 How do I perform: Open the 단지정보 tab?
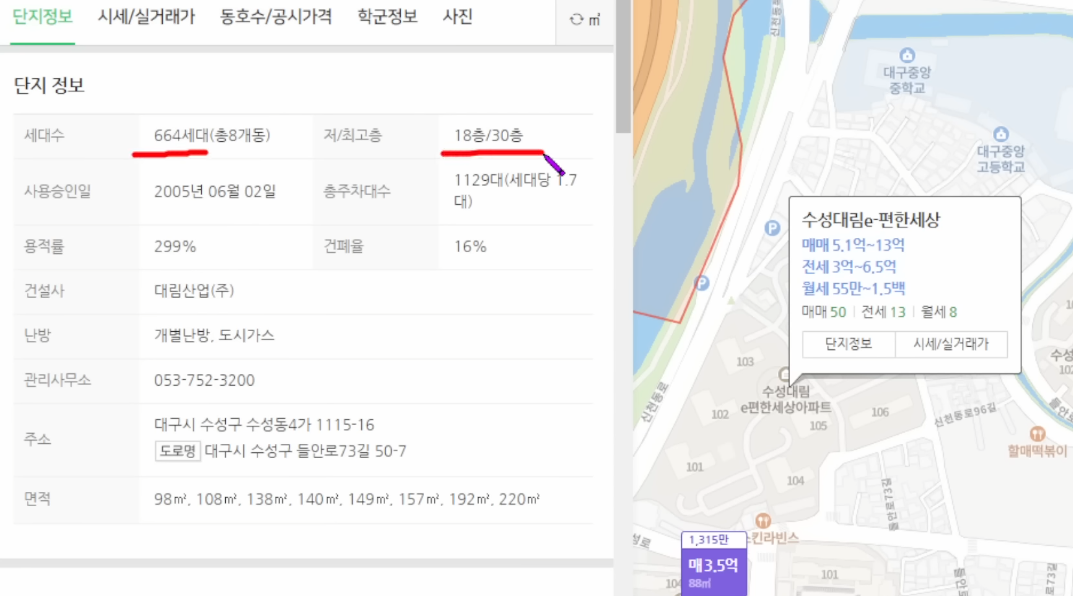pos(42,17)
